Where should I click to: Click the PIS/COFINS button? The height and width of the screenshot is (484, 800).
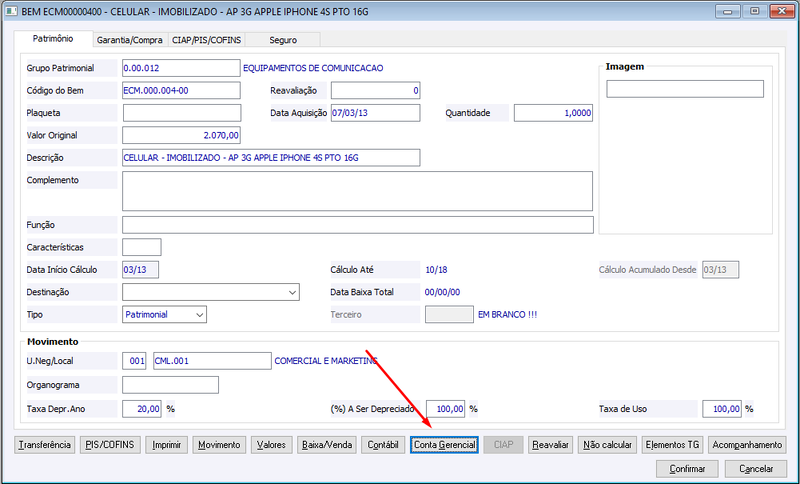(110, 445)
